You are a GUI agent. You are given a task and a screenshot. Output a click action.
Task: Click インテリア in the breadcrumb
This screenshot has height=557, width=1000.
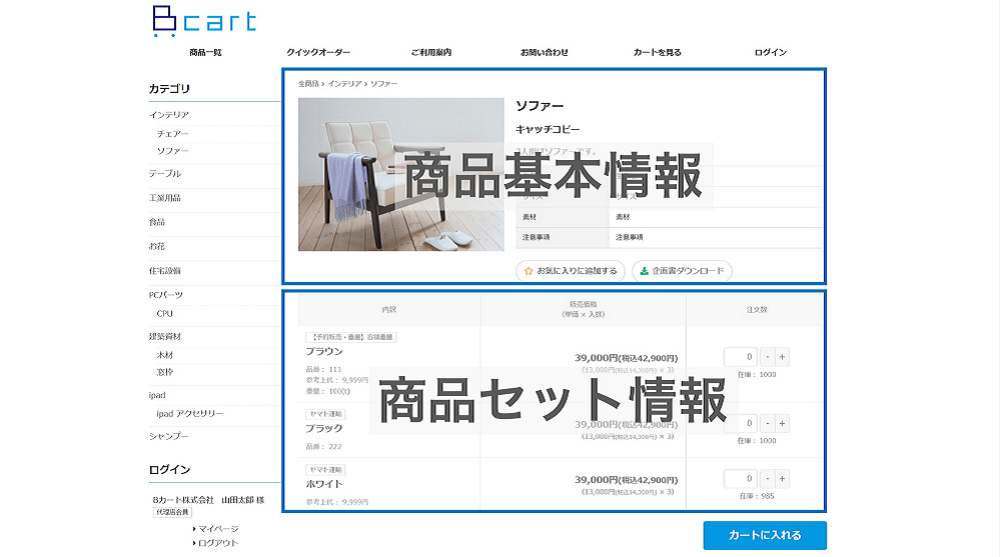coord(344,84)
